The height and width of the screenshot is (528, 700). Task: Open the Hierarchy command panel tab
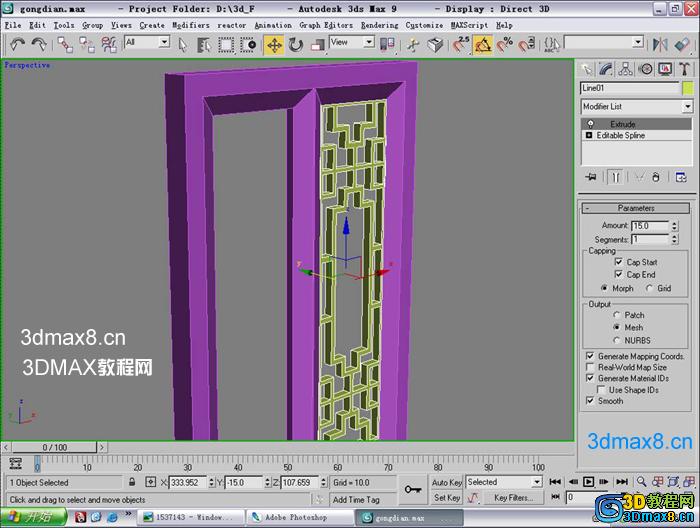coord(625,69)
